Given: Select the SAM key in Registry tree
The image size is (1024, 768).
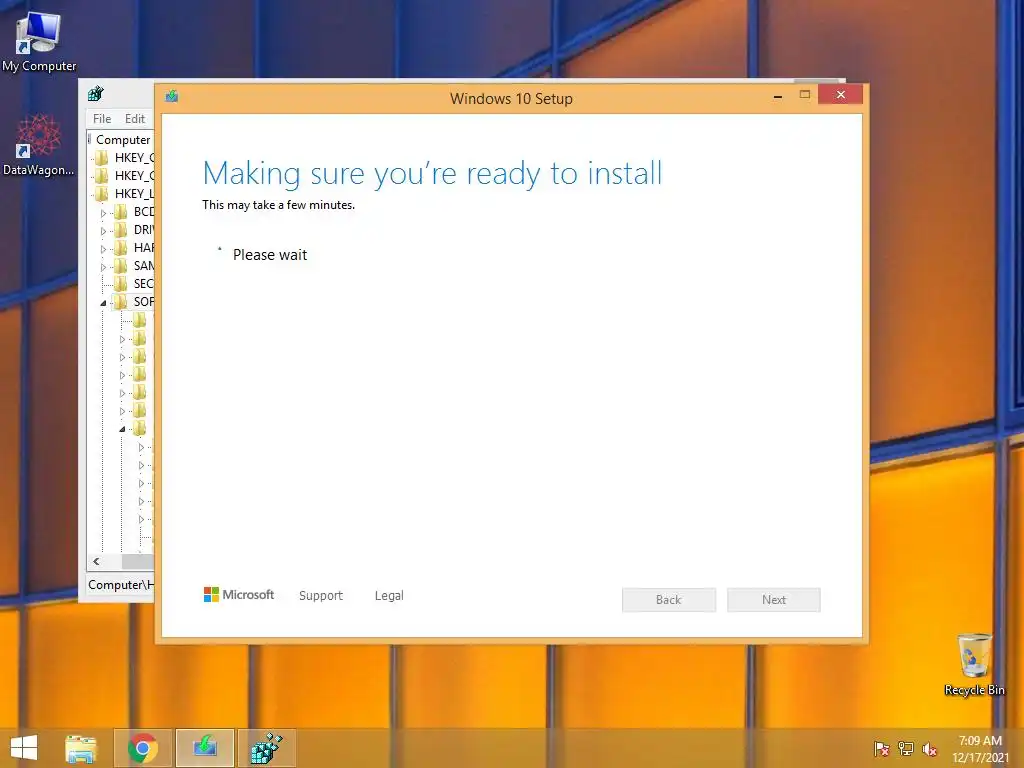Looking at the screenshot, I should [x=144, y=266].
